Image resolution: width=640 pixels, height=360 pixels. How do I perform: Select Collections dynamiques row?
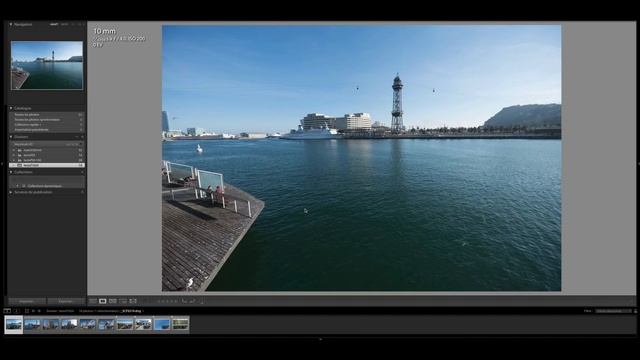pos(47,186)
